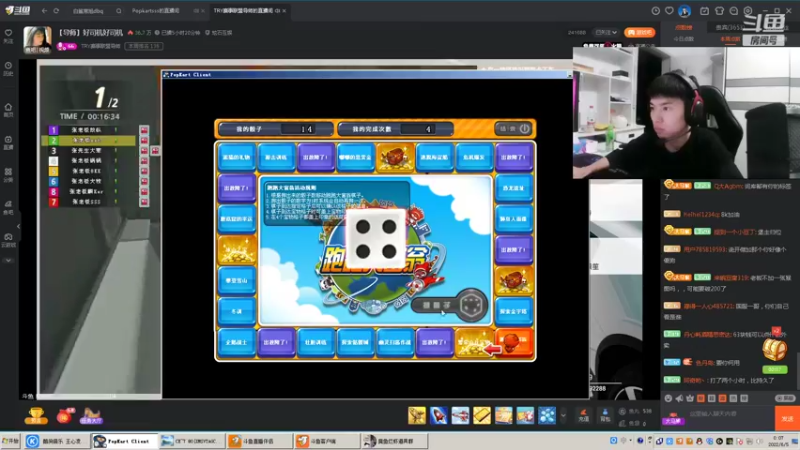Go back with the back arrow
The width and height of the screenshot is (800, 450).
(44, 11)
